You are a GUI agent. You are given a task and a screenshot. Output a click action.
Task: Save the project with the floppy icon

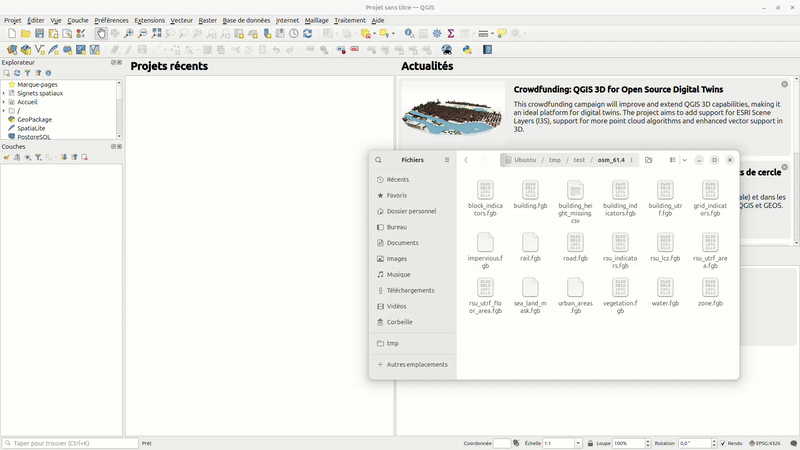coord(39,34)
